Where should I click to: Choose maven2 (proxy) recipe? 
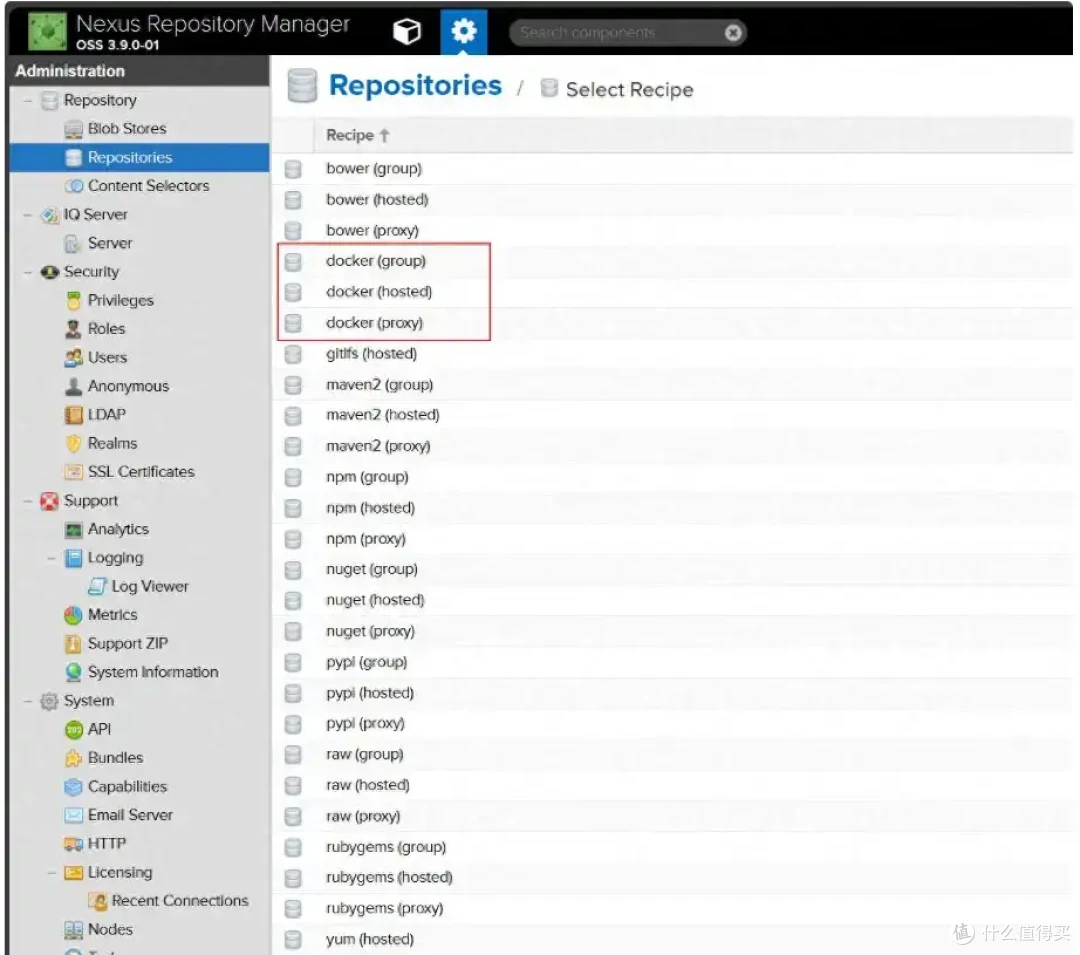(x=672, y=446)
